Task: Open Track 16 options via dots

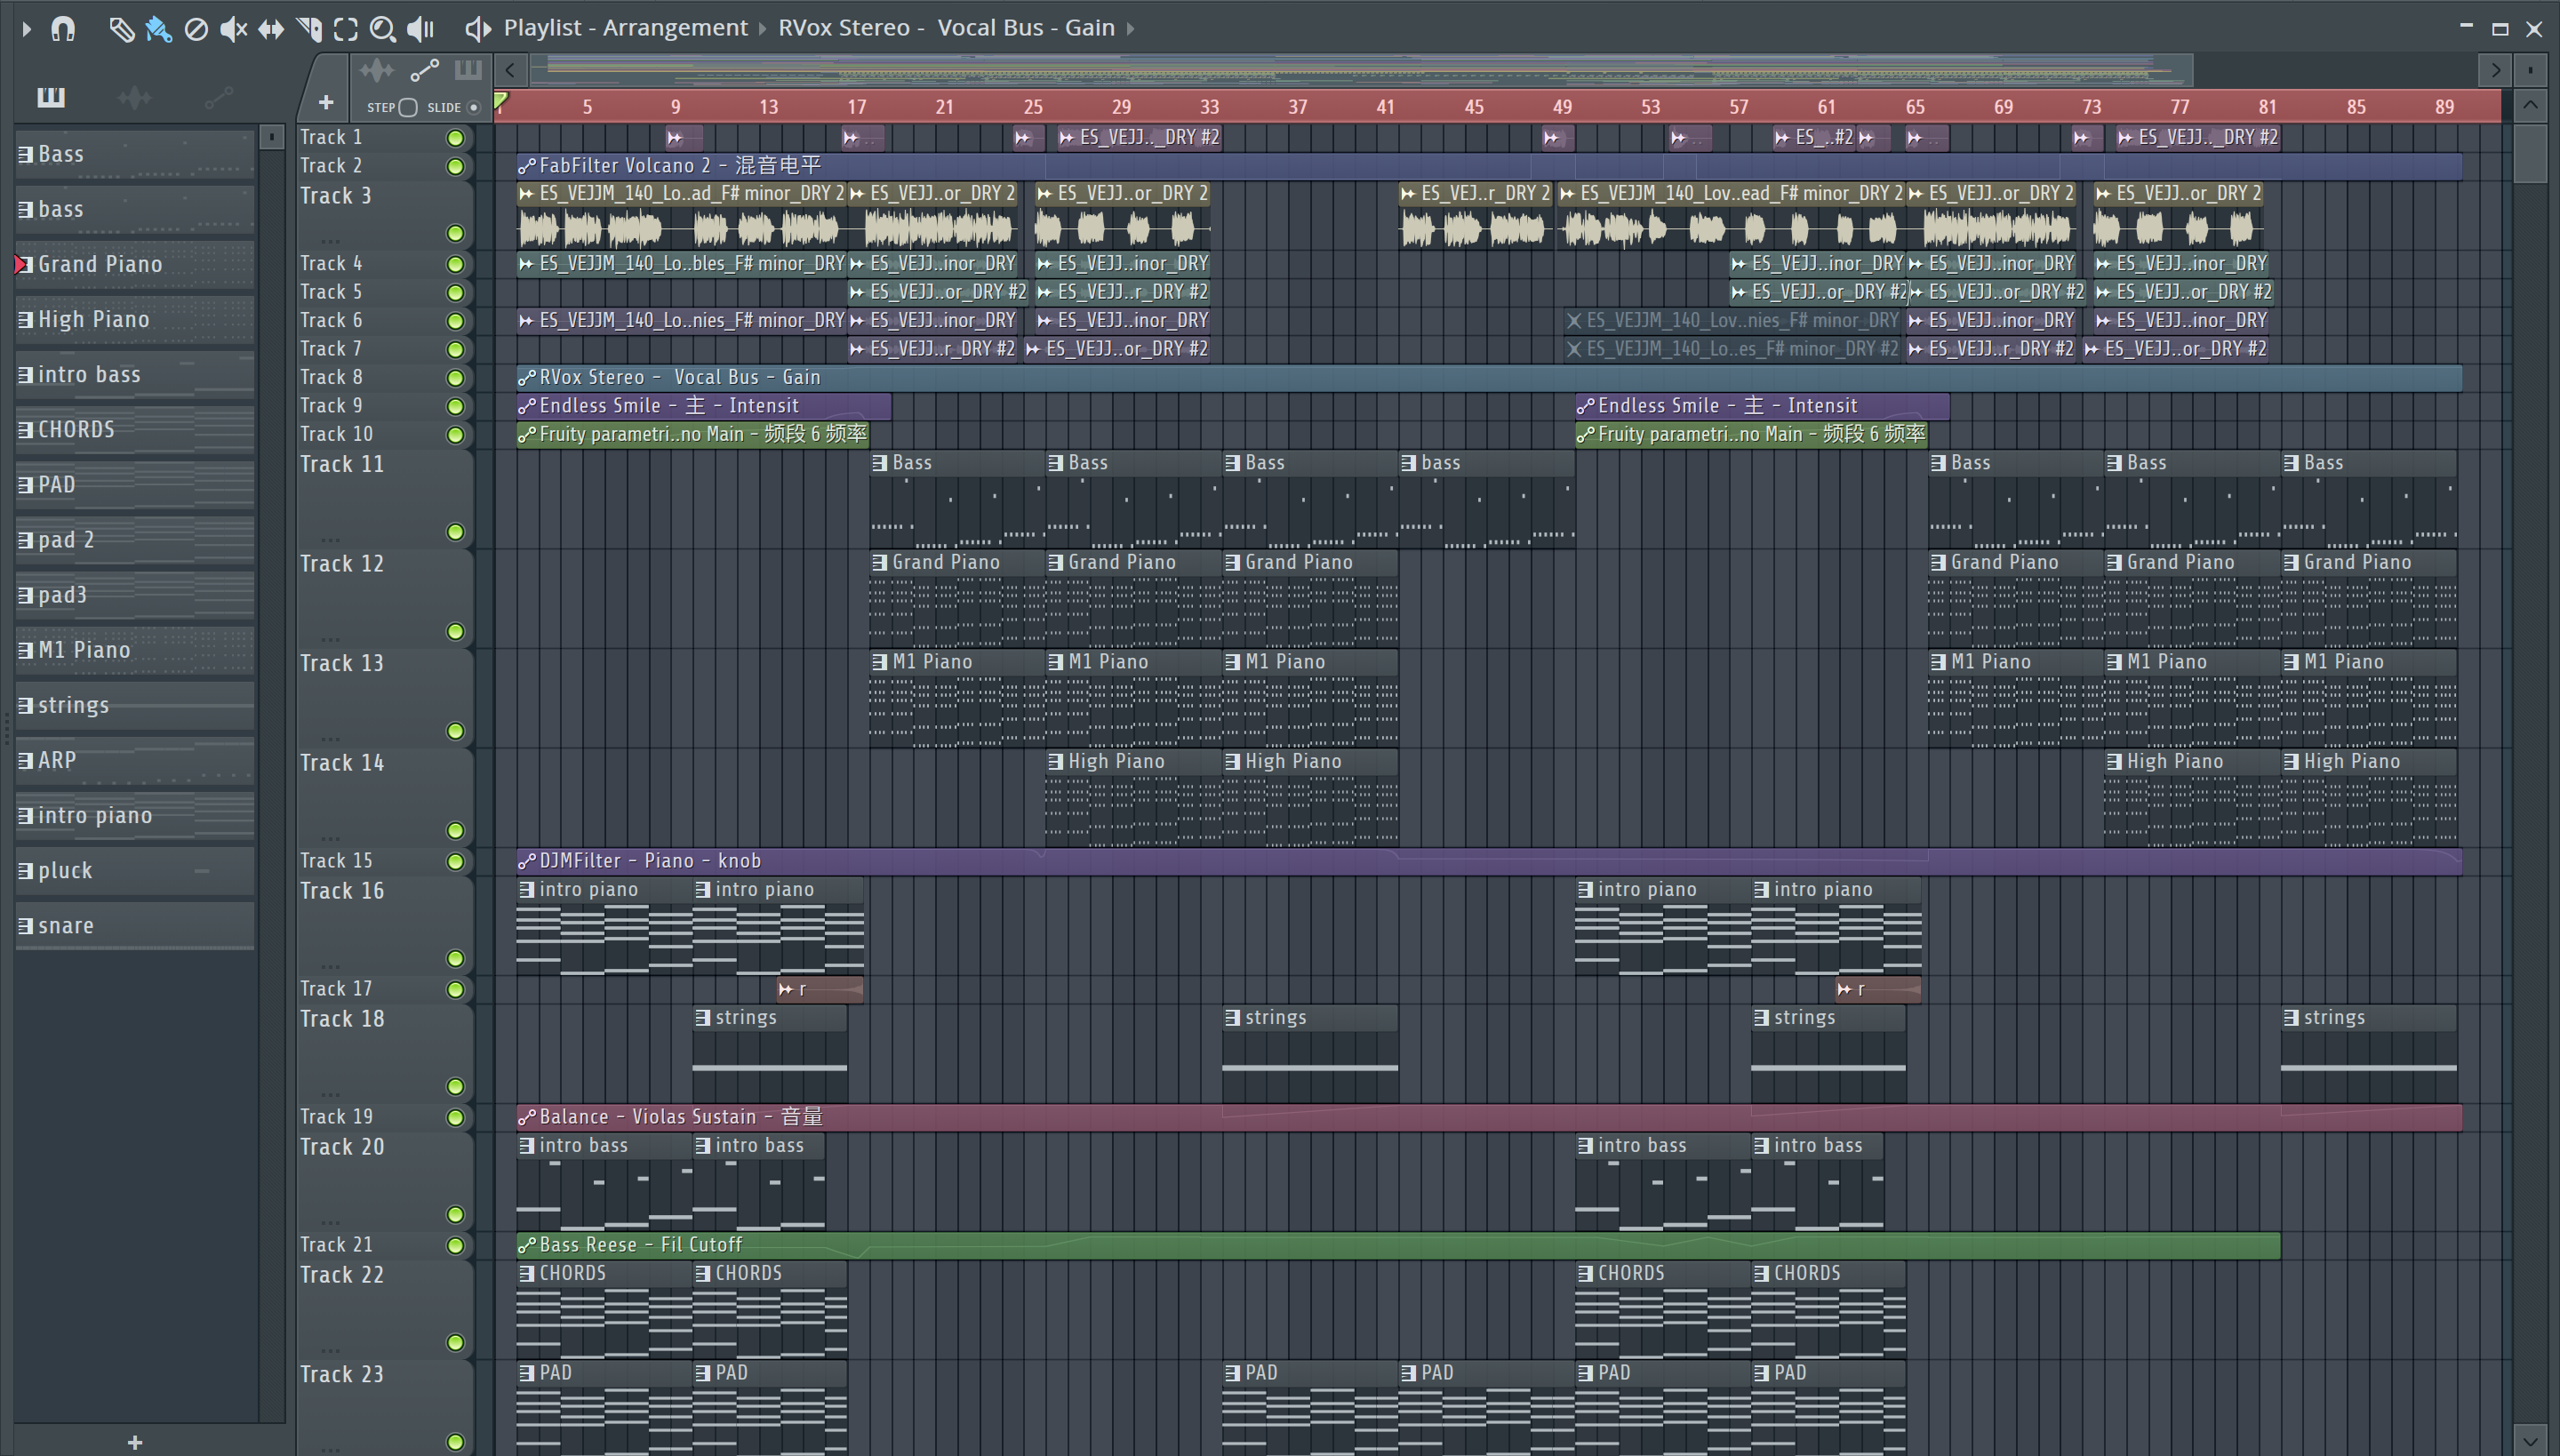Action: [x=331, y=966]
